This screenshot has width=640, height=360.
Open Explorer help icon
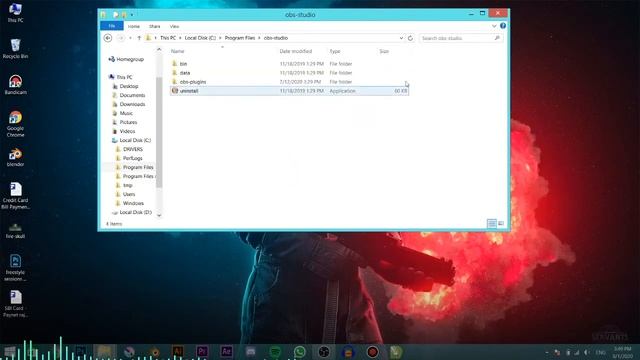[503, 26]
